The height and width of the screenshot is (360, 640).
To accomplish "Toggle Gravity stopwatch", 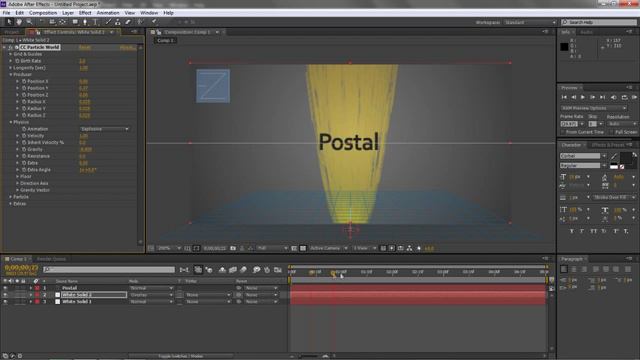I will [24, 149].
